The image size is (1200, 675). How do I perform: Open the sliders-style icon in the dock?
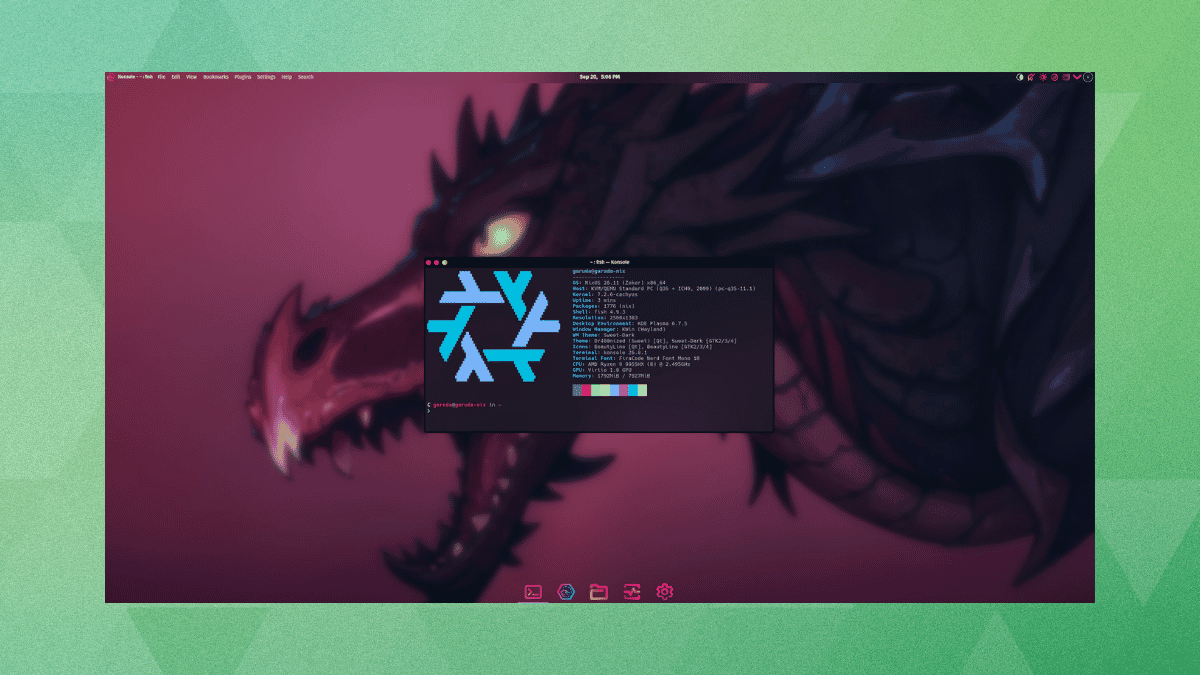[632, 592]
